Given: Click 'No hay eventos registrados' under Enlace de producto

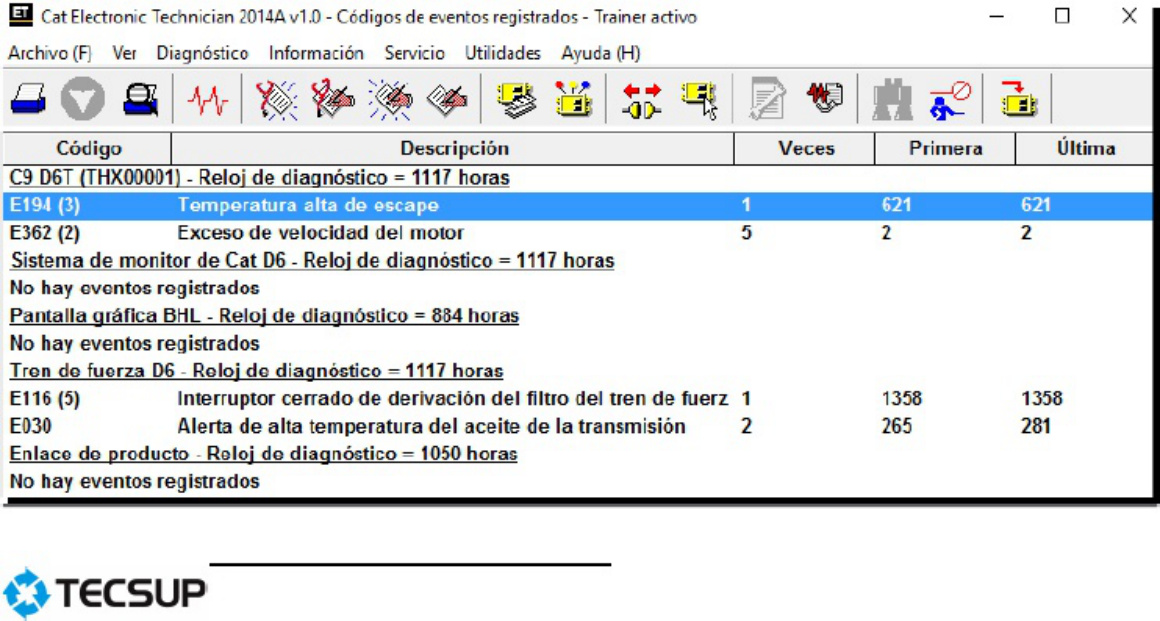Looking at the screenshot, I should tap(135, 482).
